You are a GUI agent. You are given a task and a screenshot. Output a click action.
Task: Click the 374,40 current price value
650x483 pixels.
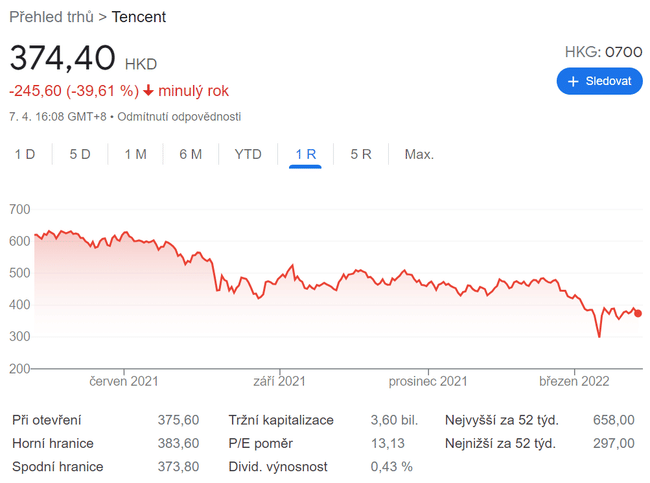click(x=62, y=59)
